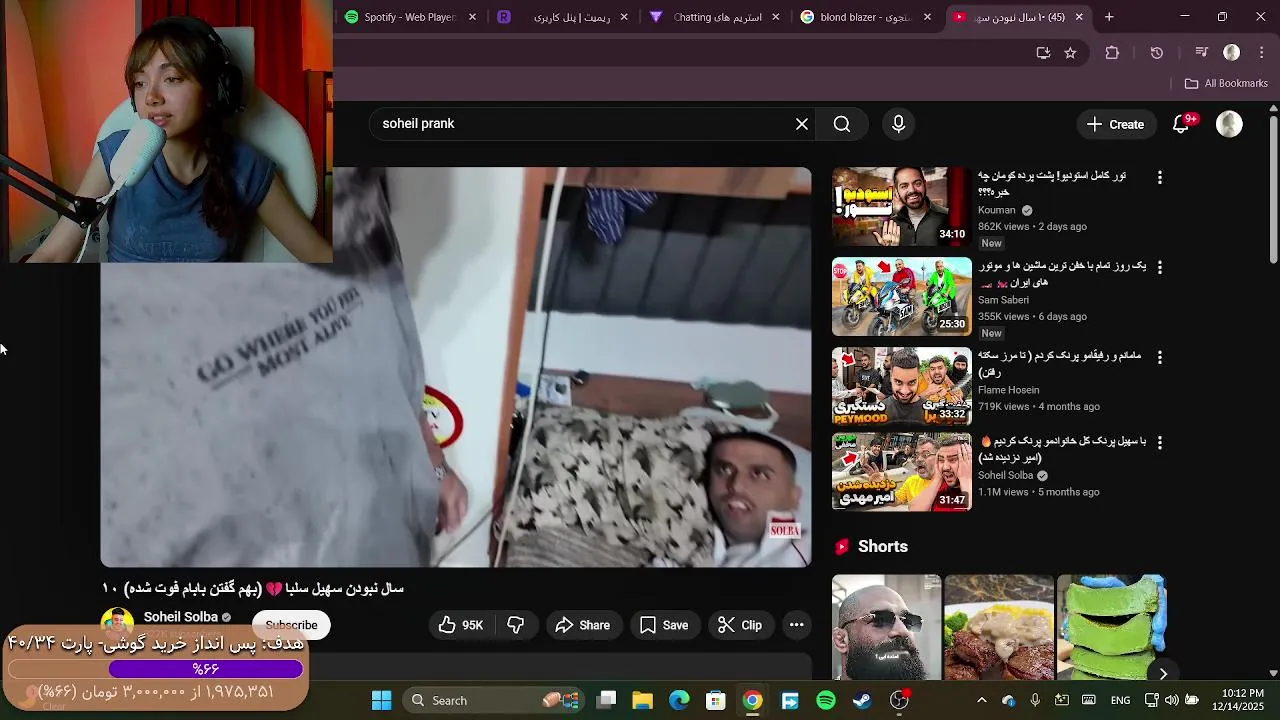This screenshot has height=720, width=1280.
Task: Click the Create button
Action: pos(1115,124)
